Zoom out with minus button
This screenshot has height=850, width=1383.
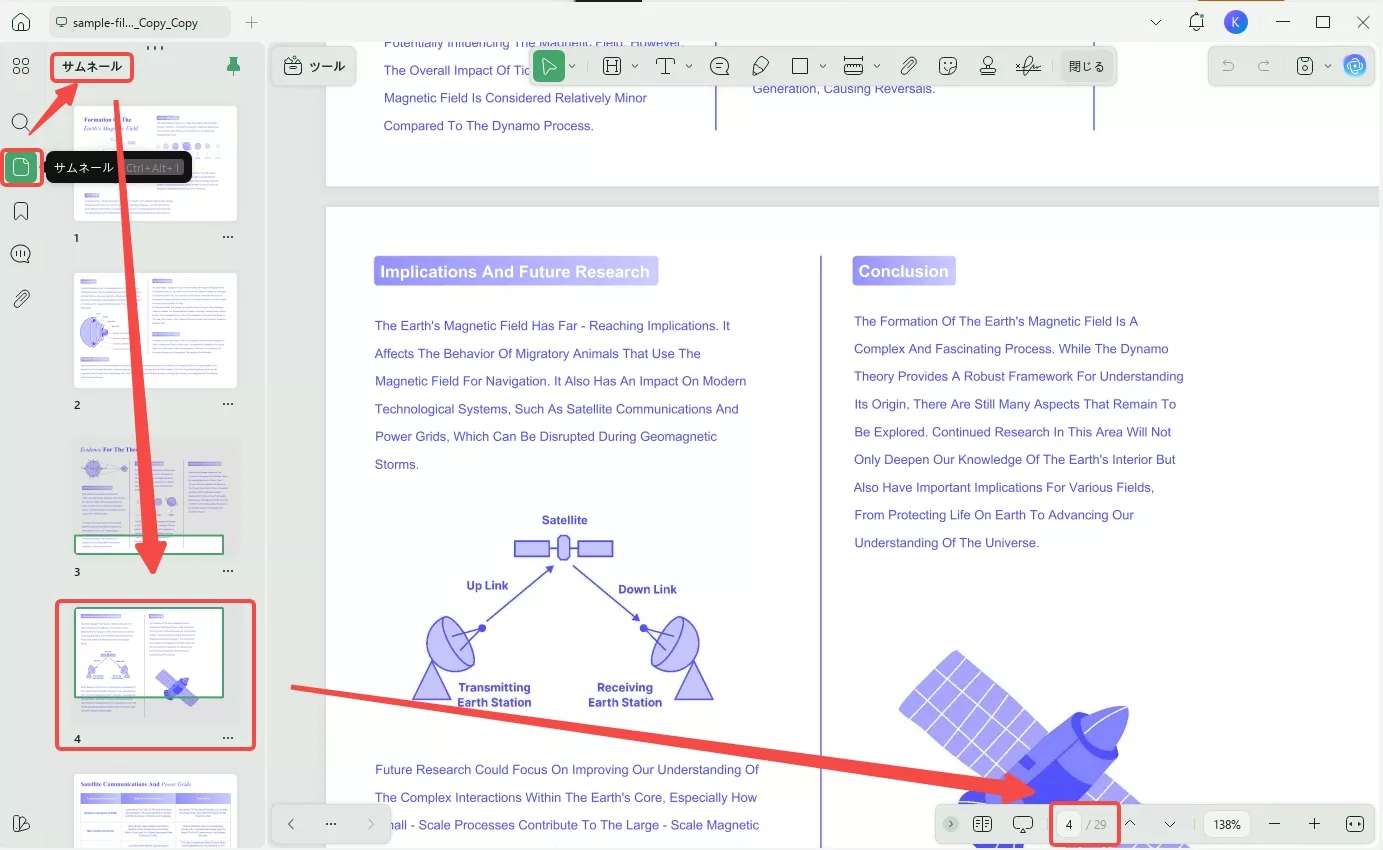[1274, 824]
